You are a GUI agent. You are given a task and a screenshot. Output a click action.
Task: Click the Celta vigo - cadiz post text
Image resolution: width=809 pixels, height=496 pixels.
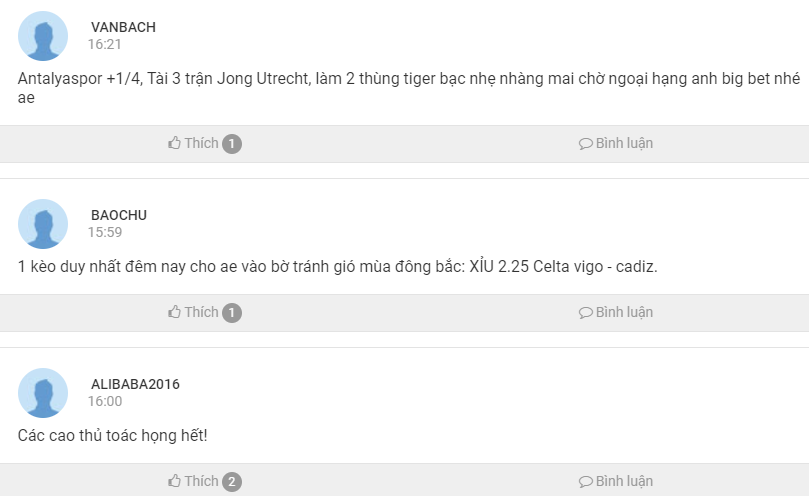click(x=337, y=266)
